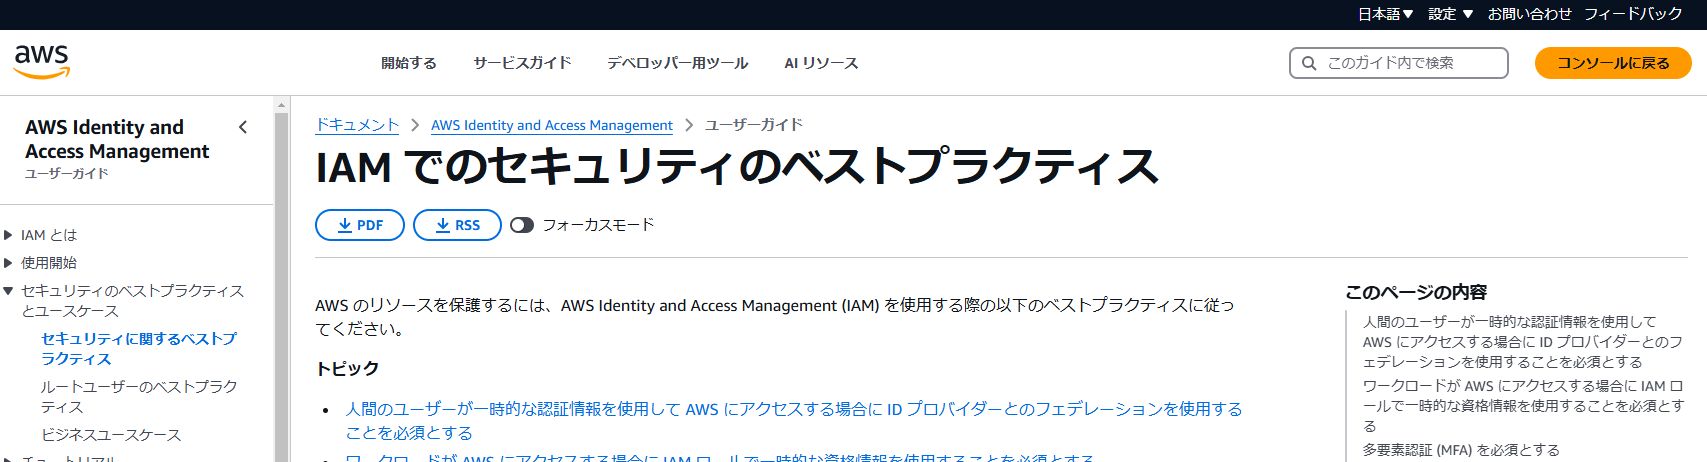Screen dimensions: 1707x462
Task: Expand the IAM とは tree item
Action: 9,235
